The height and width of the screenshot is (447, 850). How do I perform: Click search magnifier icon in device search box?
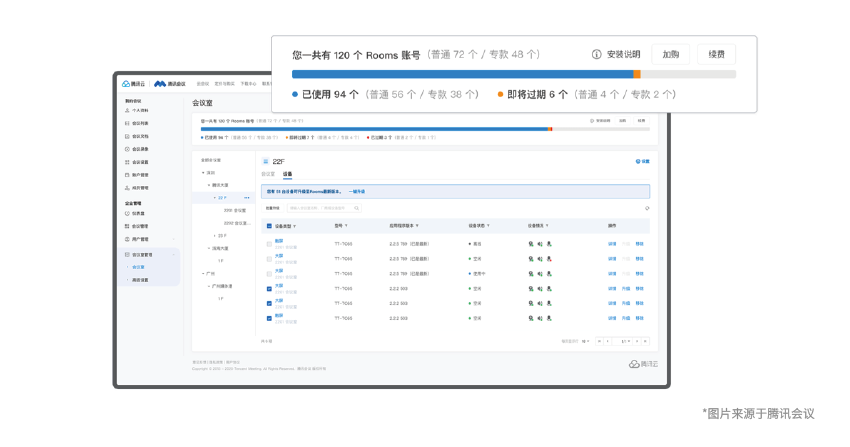tap(356, 208)
